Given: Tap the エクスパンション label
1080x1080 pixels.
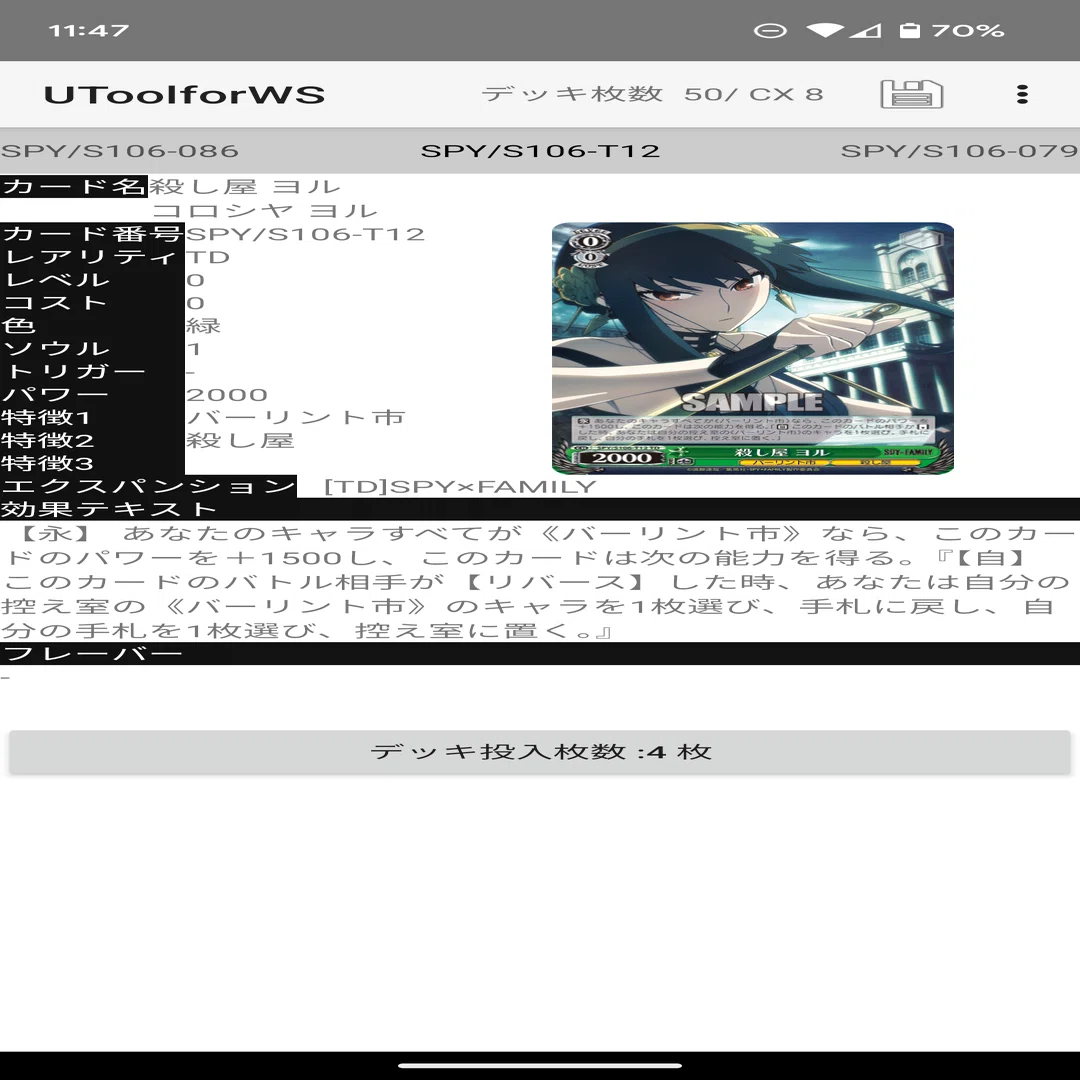Looking at the screenshot, I should [x=148, y=486].
